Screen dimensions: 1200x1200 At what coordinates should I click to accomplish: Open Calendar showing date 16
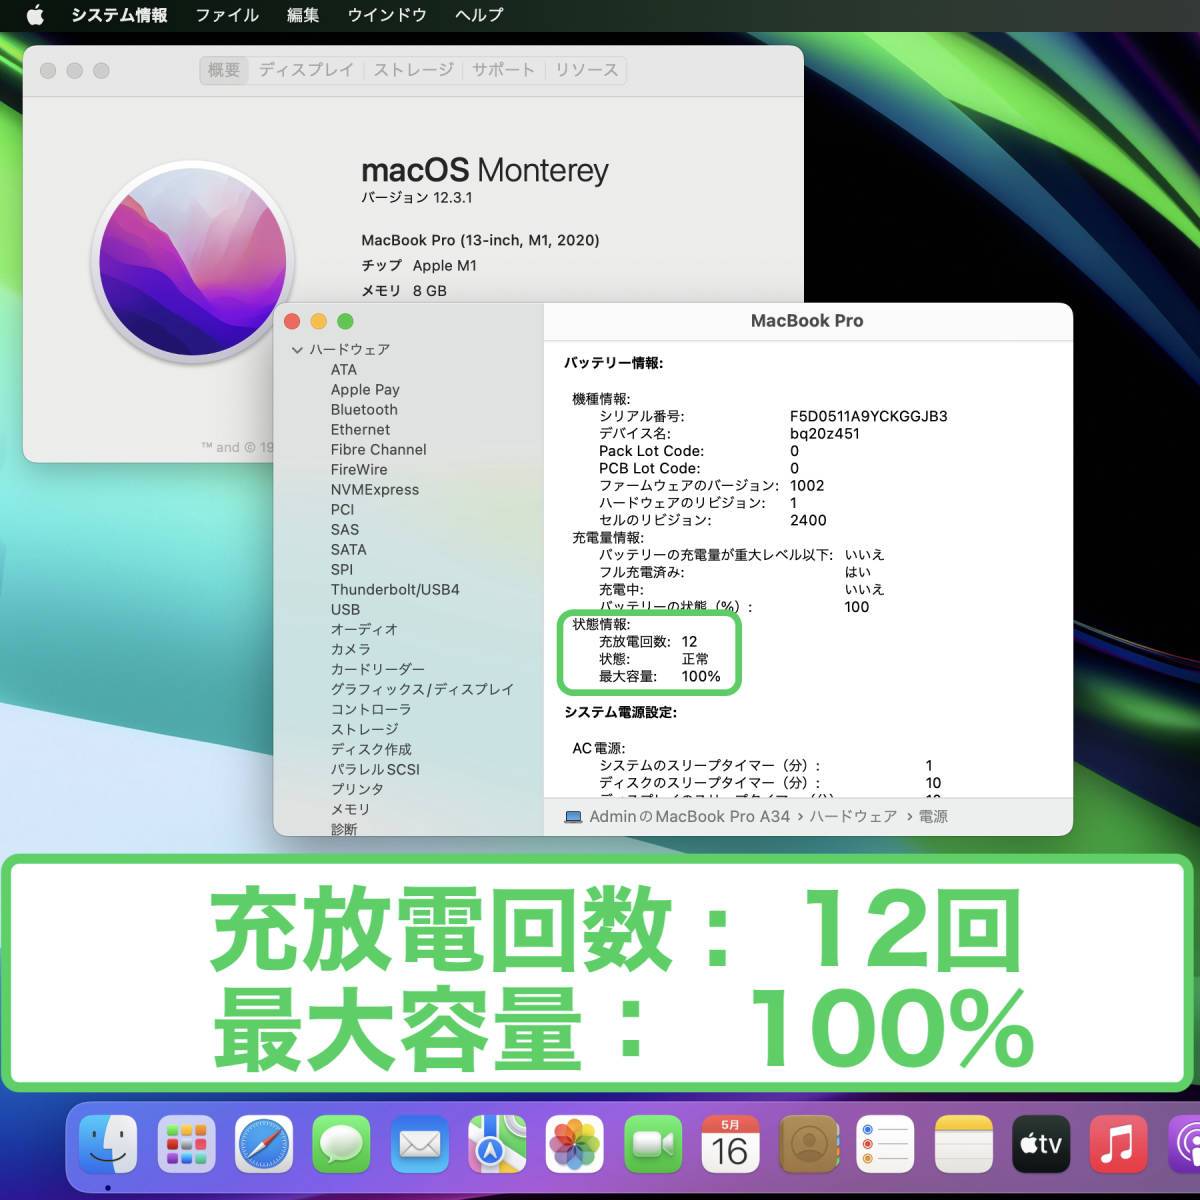click(730, 1144)
